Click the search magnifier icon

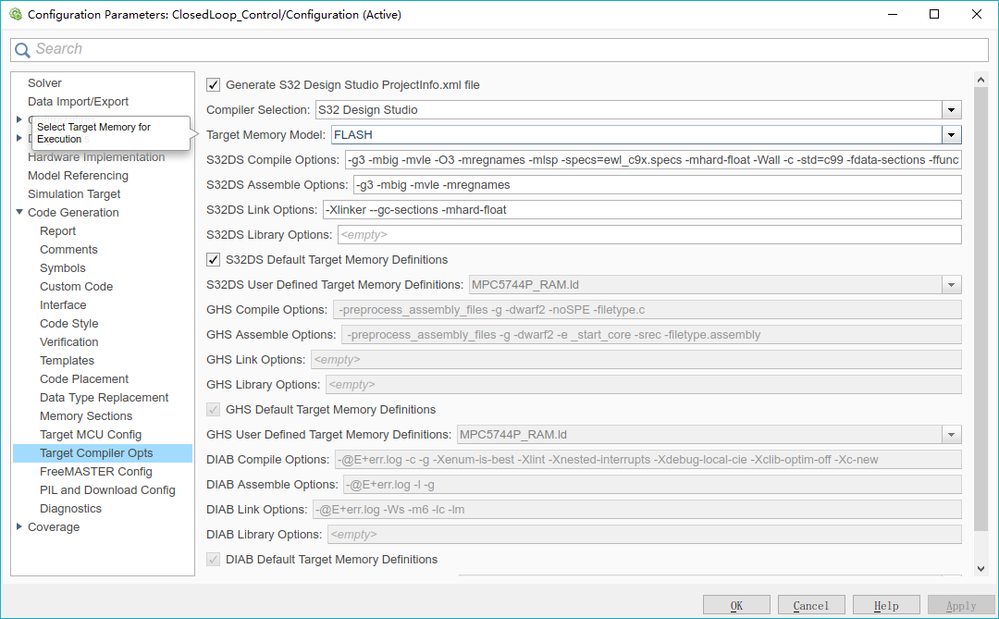(x=22, y=50)
